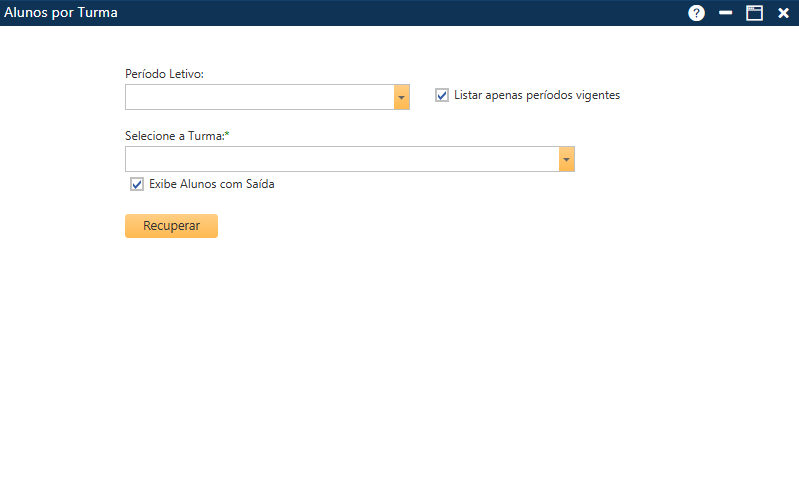Click inside the Período Letivo field
Viewport: 799px width, 501px height.
259,97
